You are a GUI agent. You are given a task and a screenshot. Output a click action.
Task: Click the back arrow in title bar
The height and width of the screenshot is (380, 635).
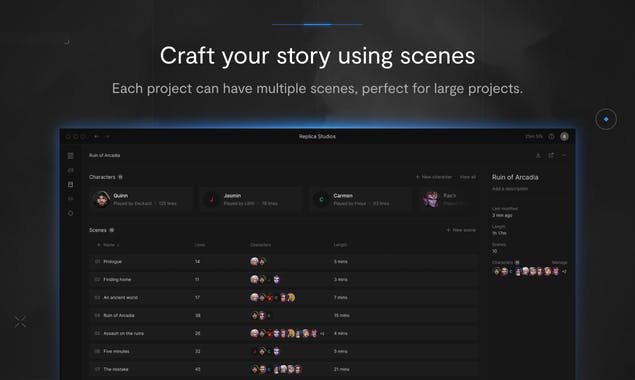(x=96, y=137)
